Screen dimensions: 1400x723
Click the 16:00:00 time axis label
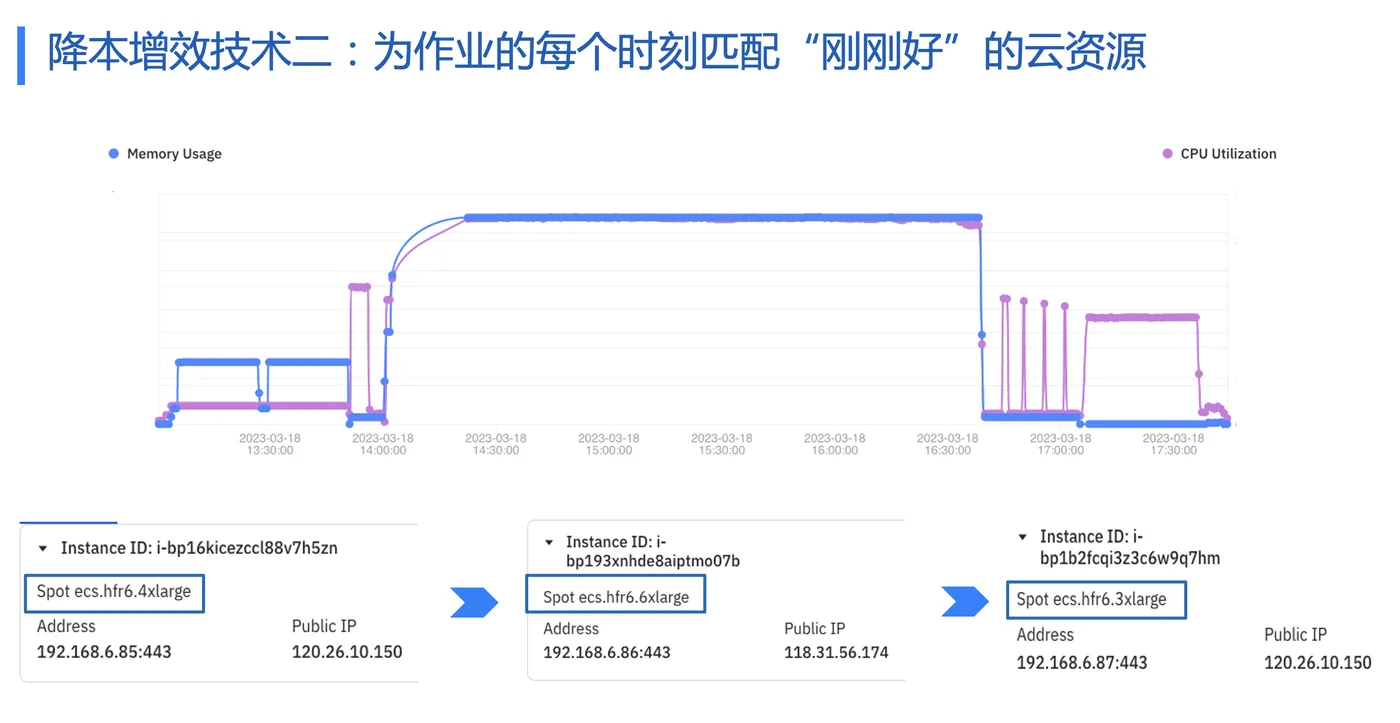pyautogui.click(x=835, y=444)
